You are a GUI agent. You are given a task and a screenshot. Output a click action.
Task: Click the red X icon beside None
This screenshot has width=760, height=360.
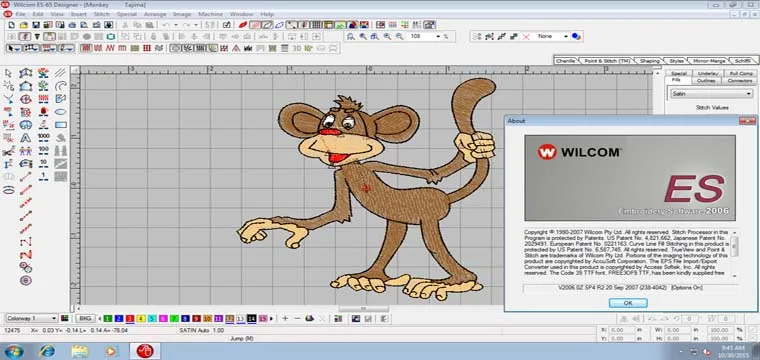point(526,36)
